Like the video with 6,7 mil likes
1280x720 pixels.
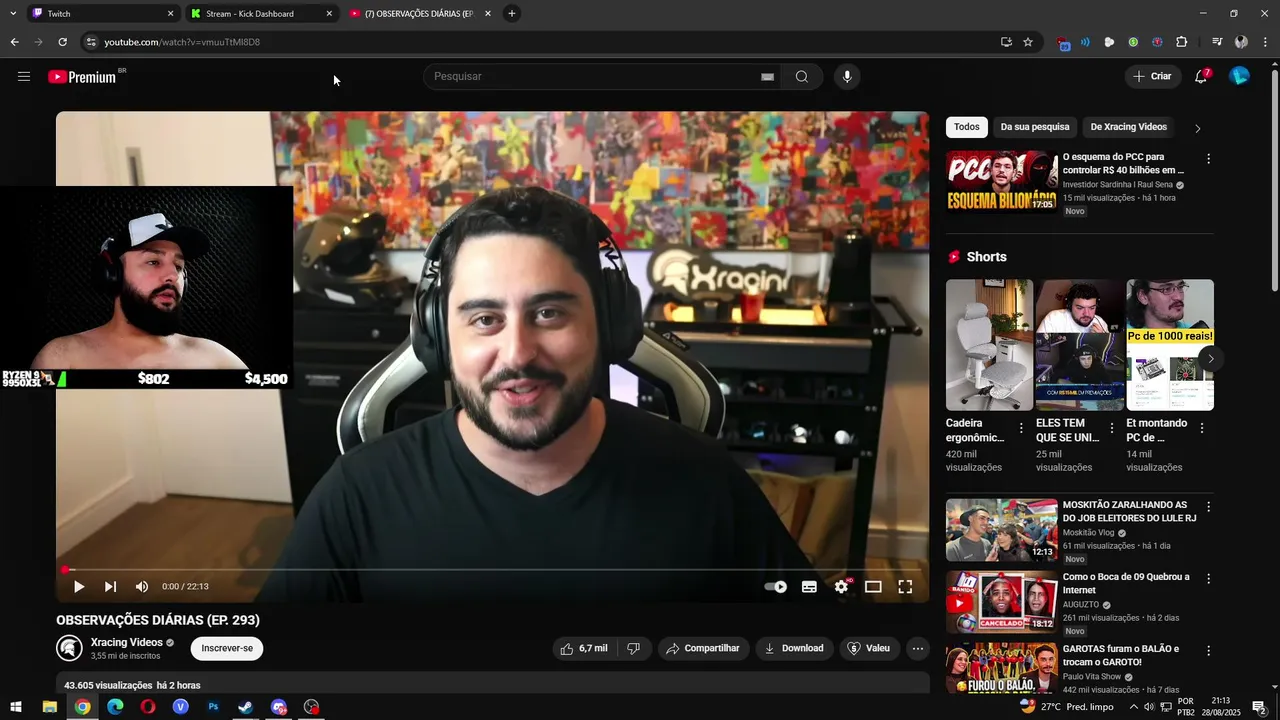pos(584,648)
